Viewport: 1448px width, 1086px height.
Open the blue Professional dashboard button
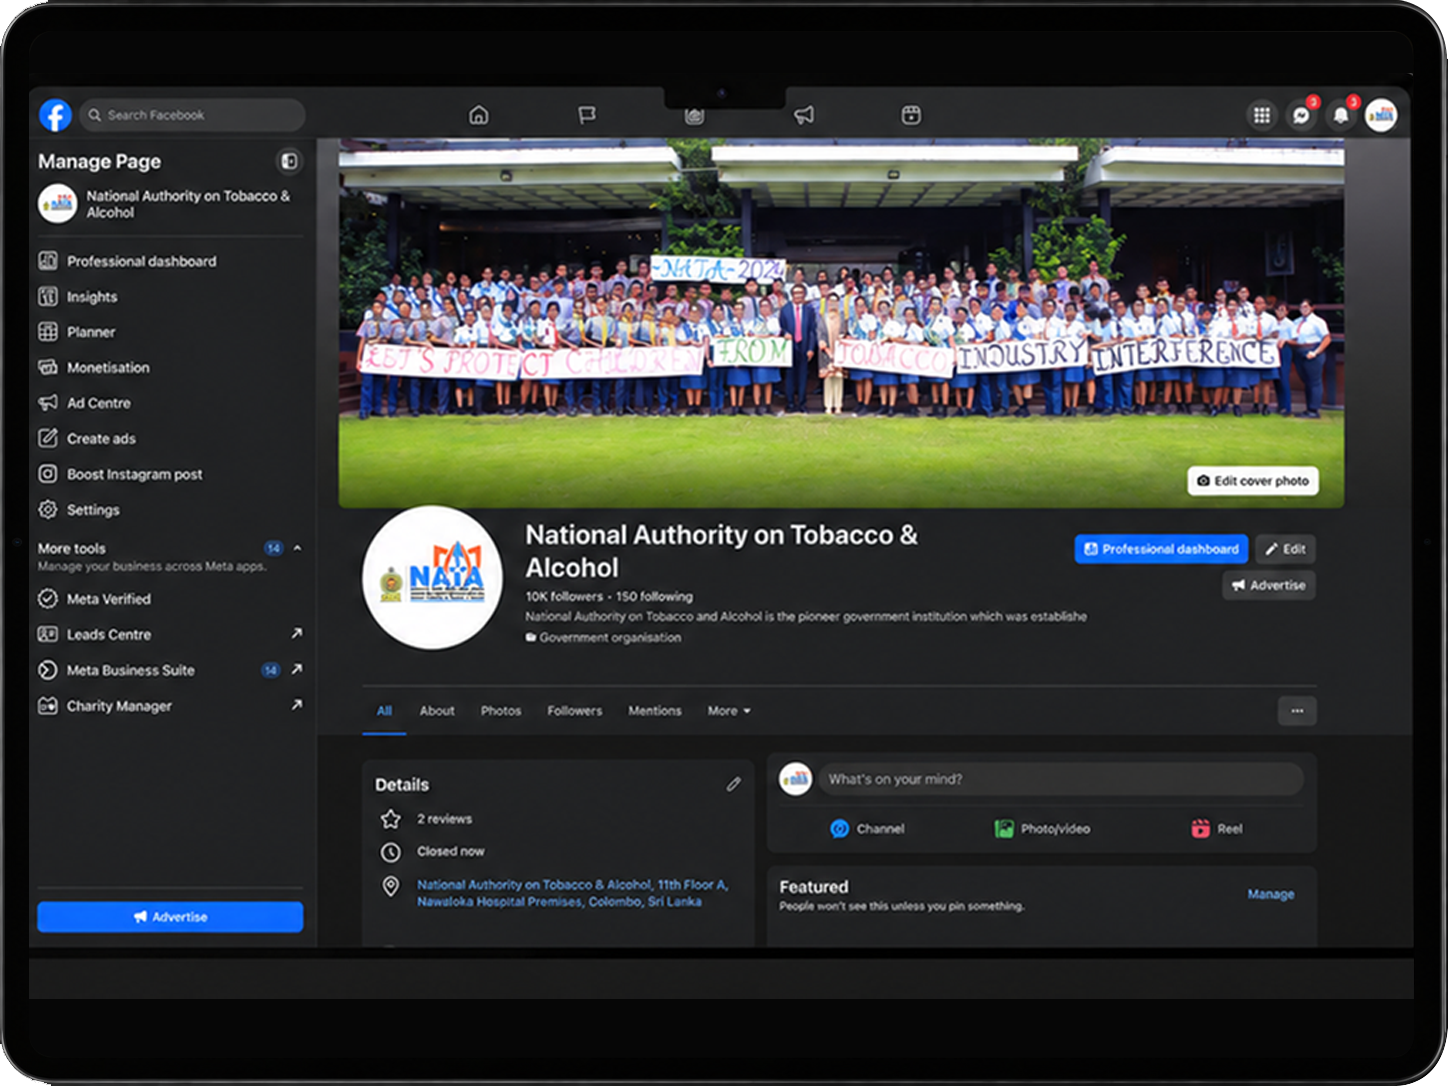pos(1161,549)
